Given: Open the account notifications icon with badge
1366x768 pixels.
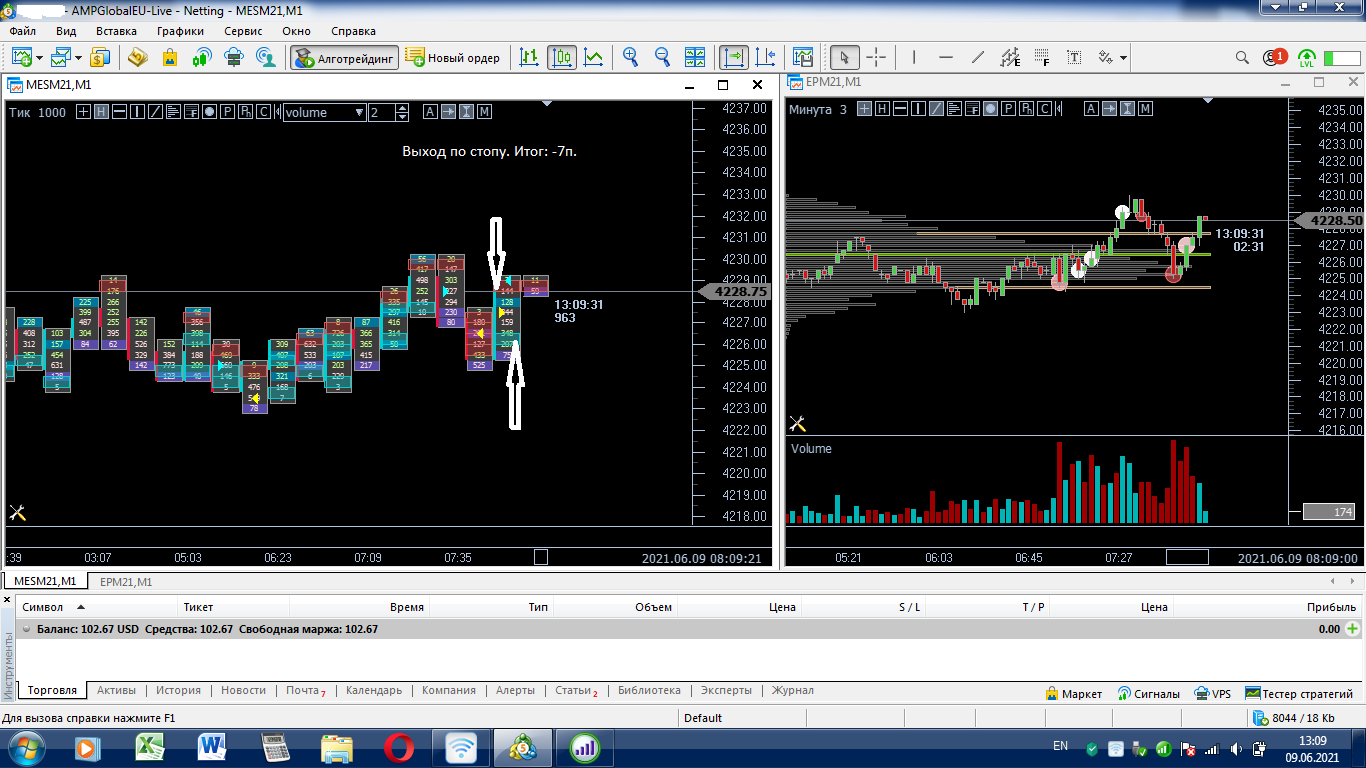Looking at the screenshot, I should 1275,57.
